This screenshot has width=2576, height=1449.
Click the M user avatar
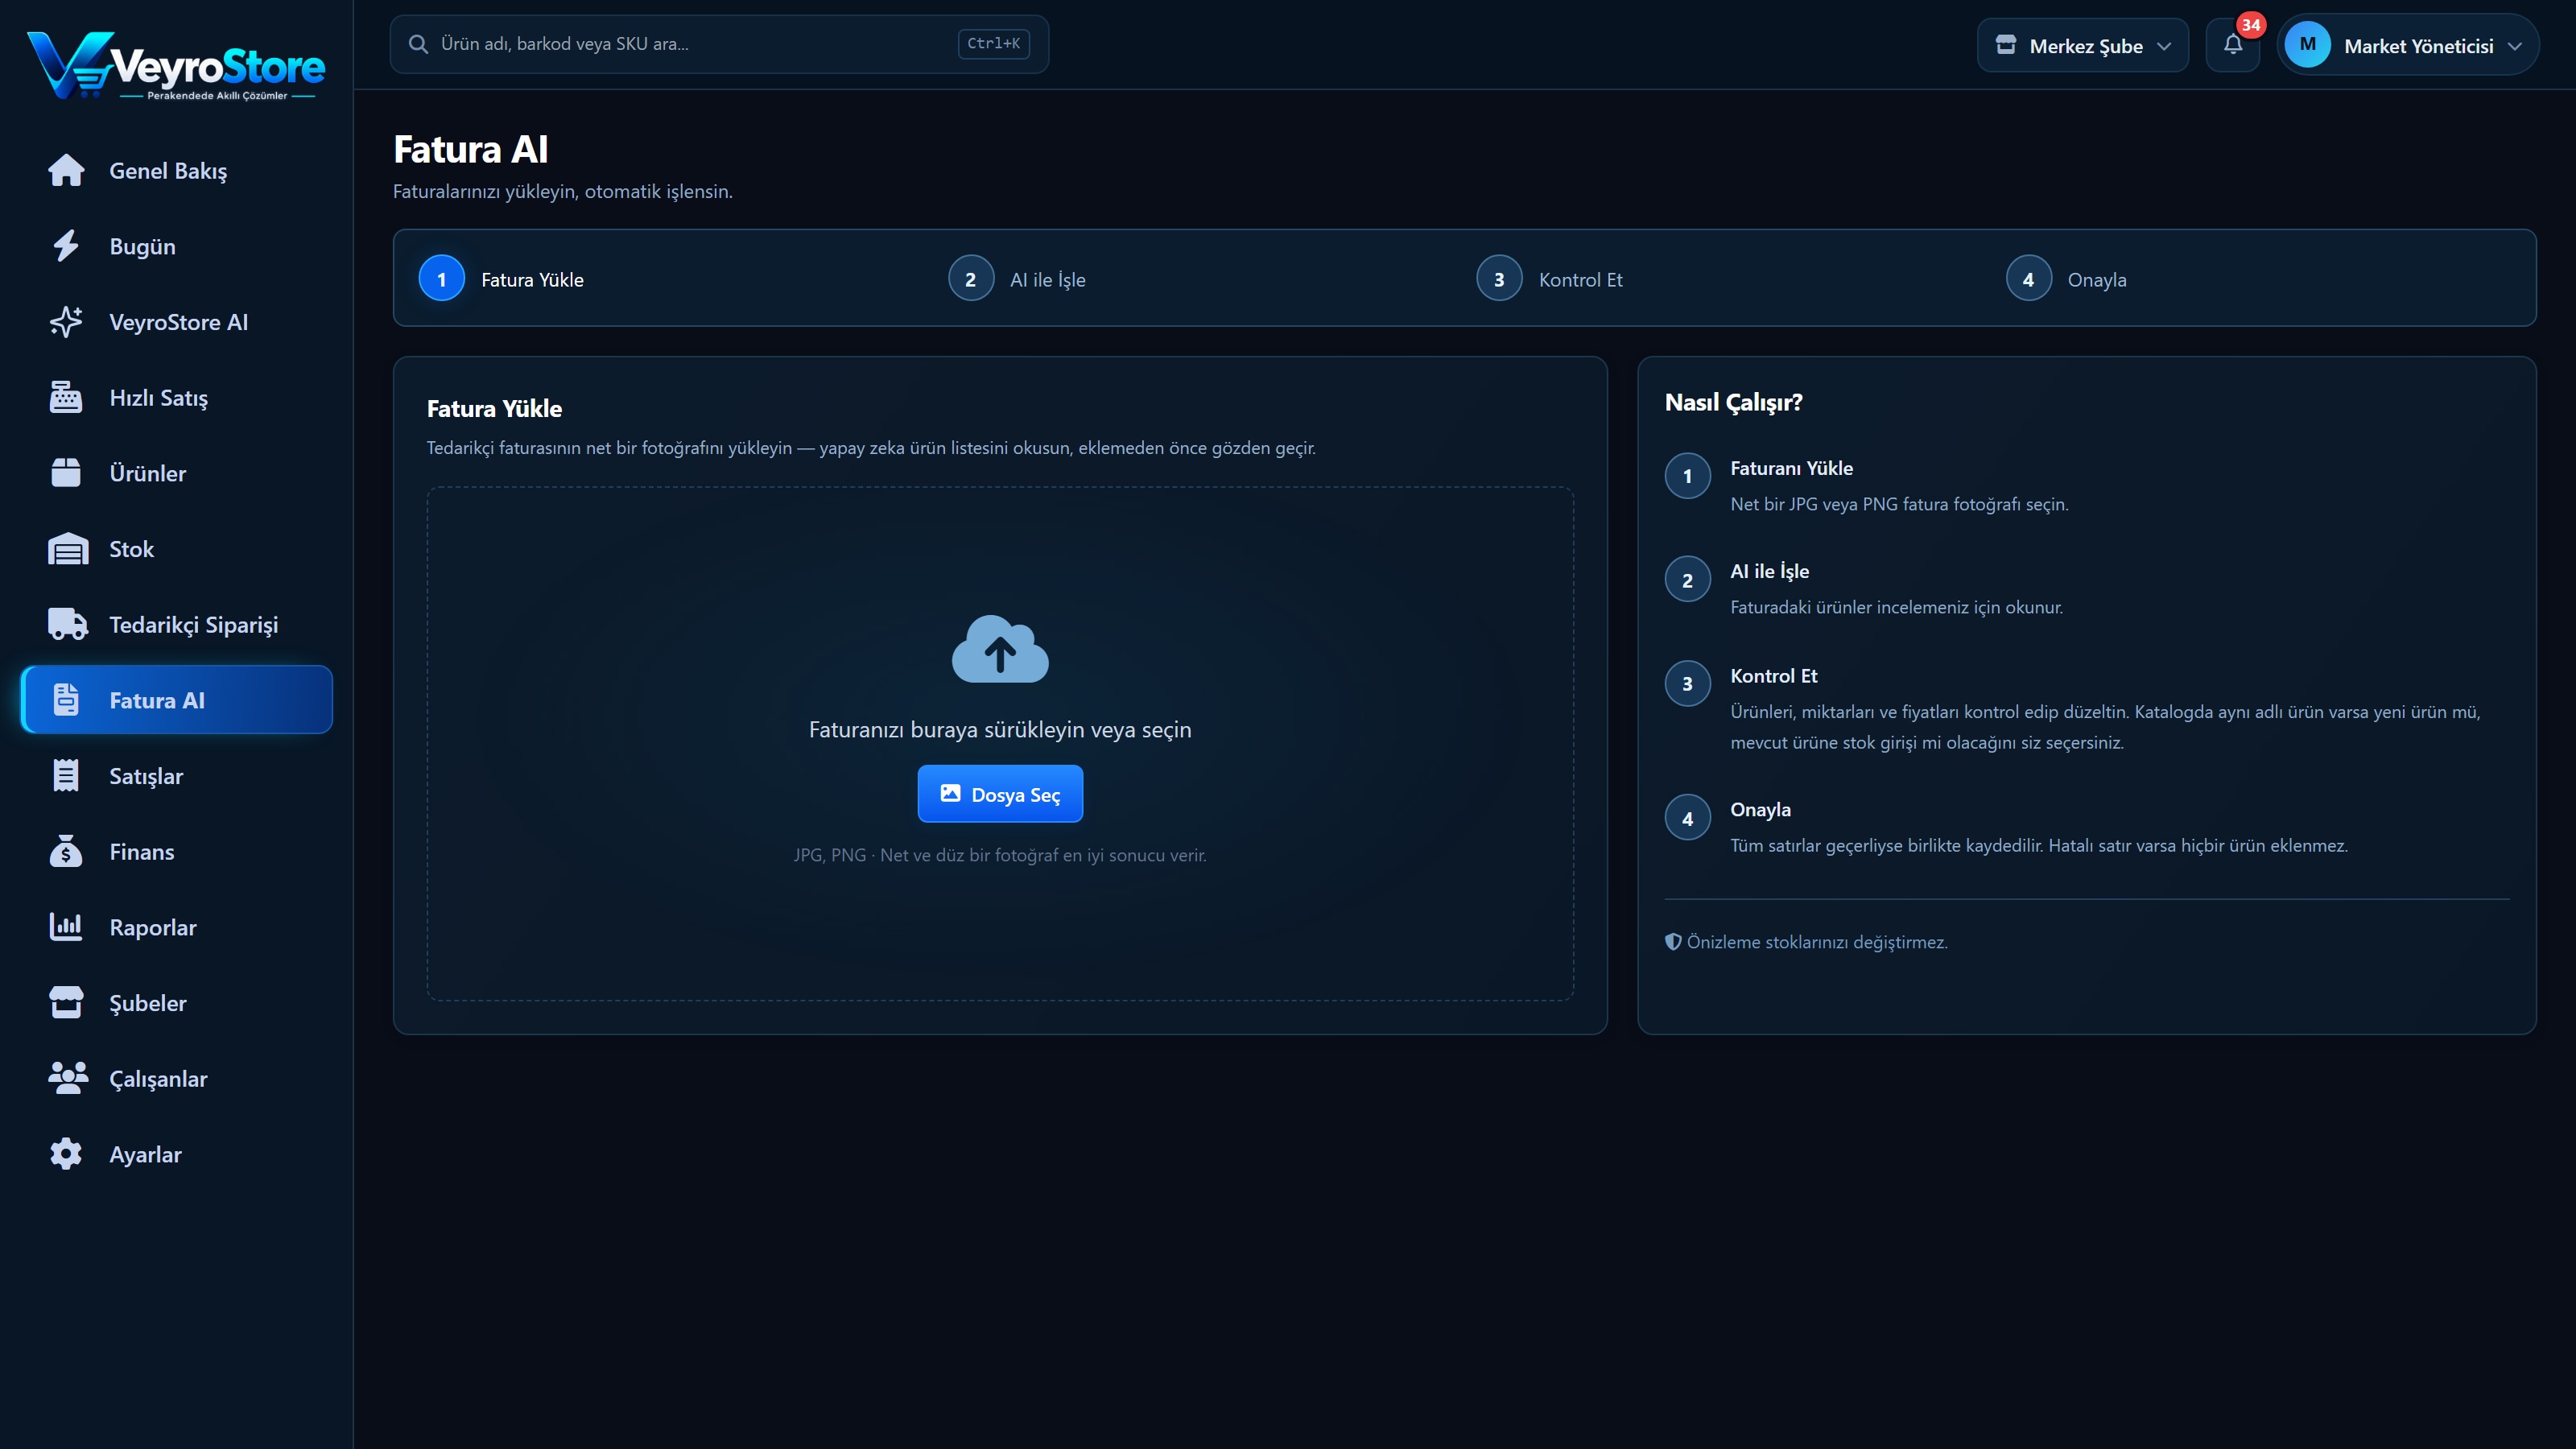tap(2307, 45)
